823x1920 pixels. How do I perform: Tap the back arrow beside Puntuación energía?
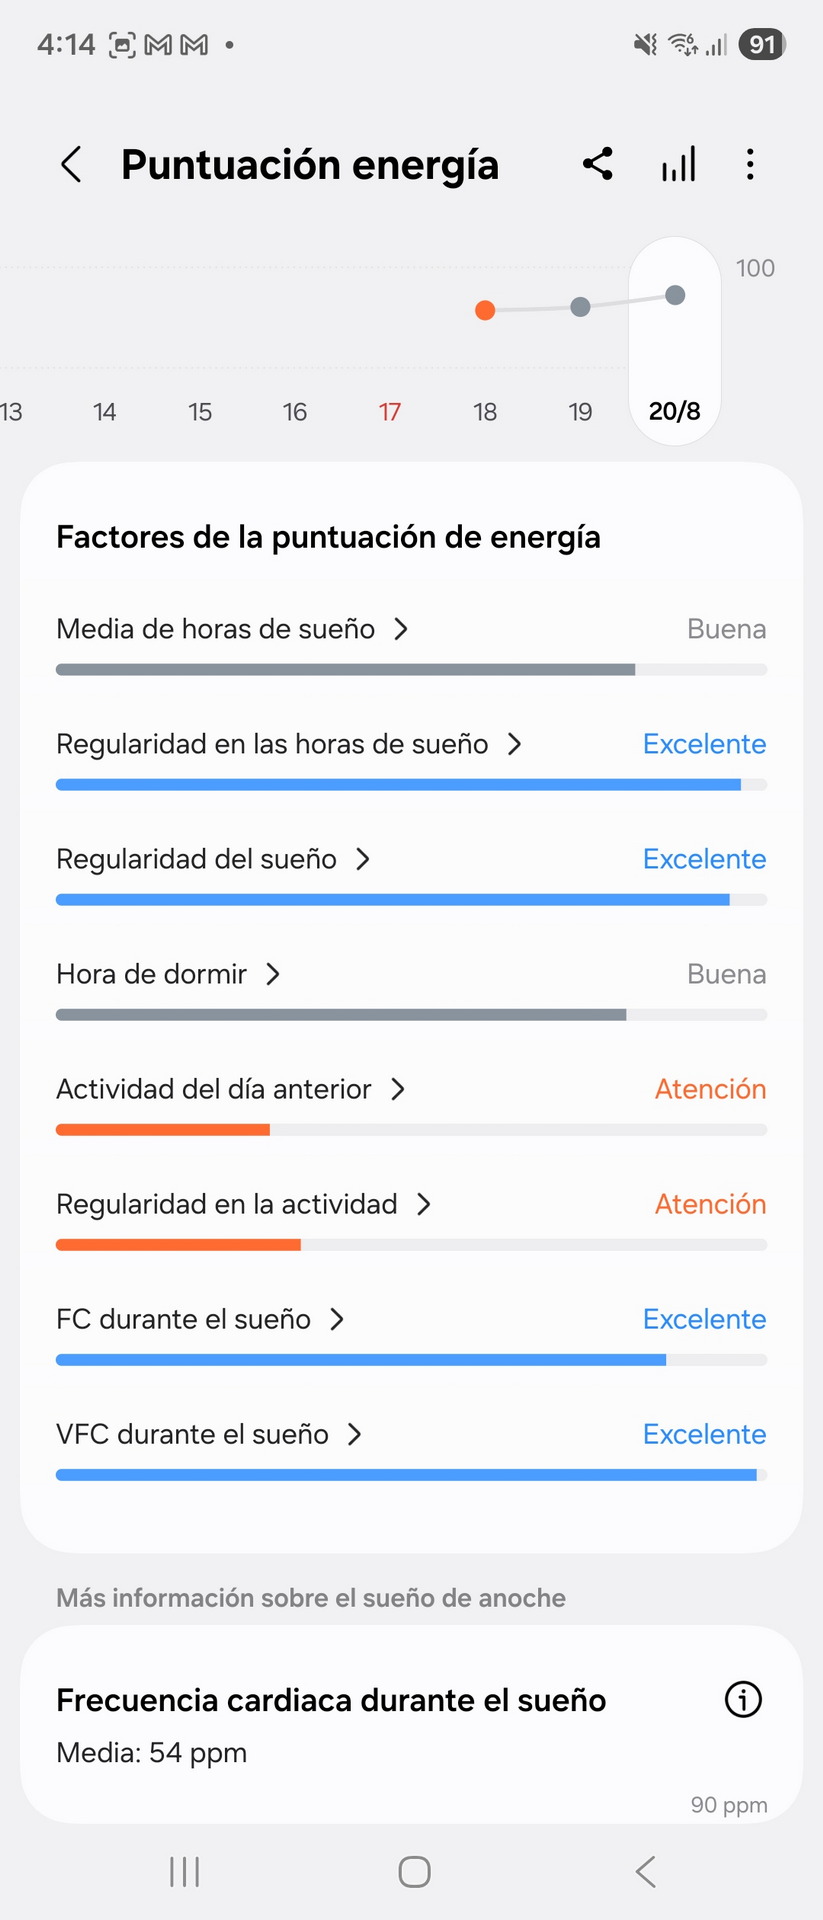pos(70,165)
